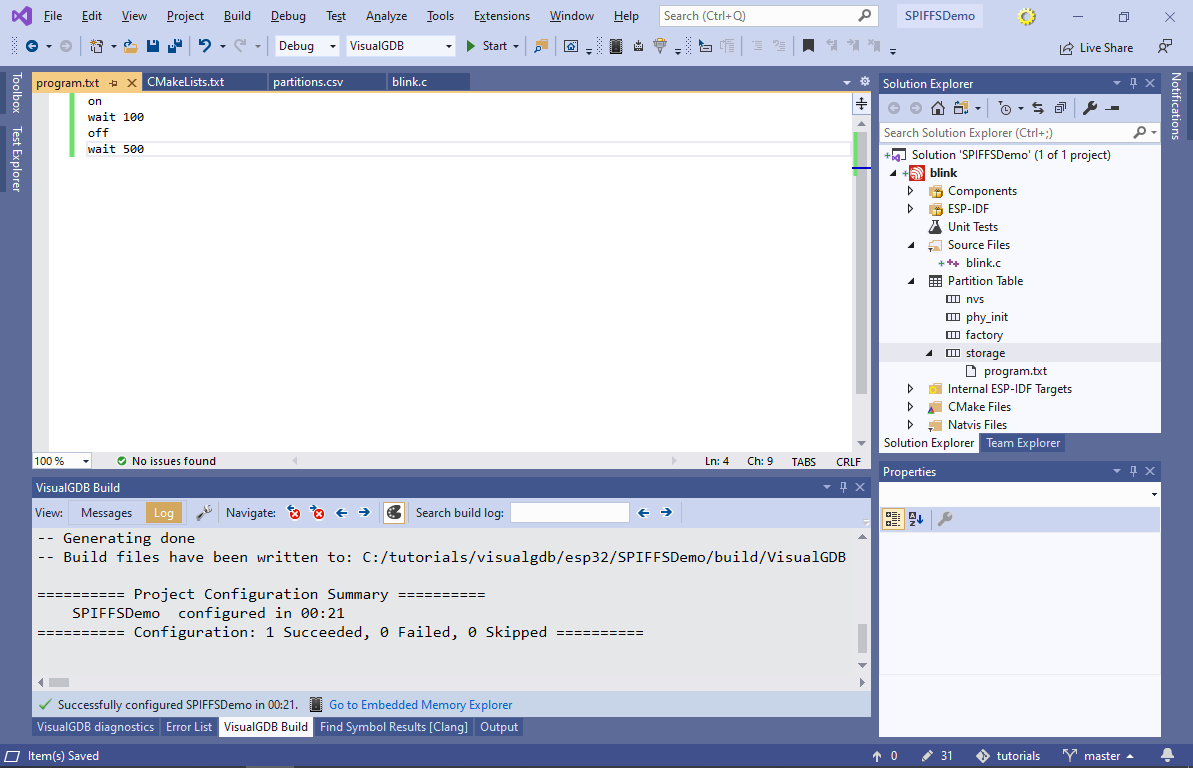Click in the Search build log field
Image resolution: width=1193 pixels, height=768 pixels.
[569, 513]
